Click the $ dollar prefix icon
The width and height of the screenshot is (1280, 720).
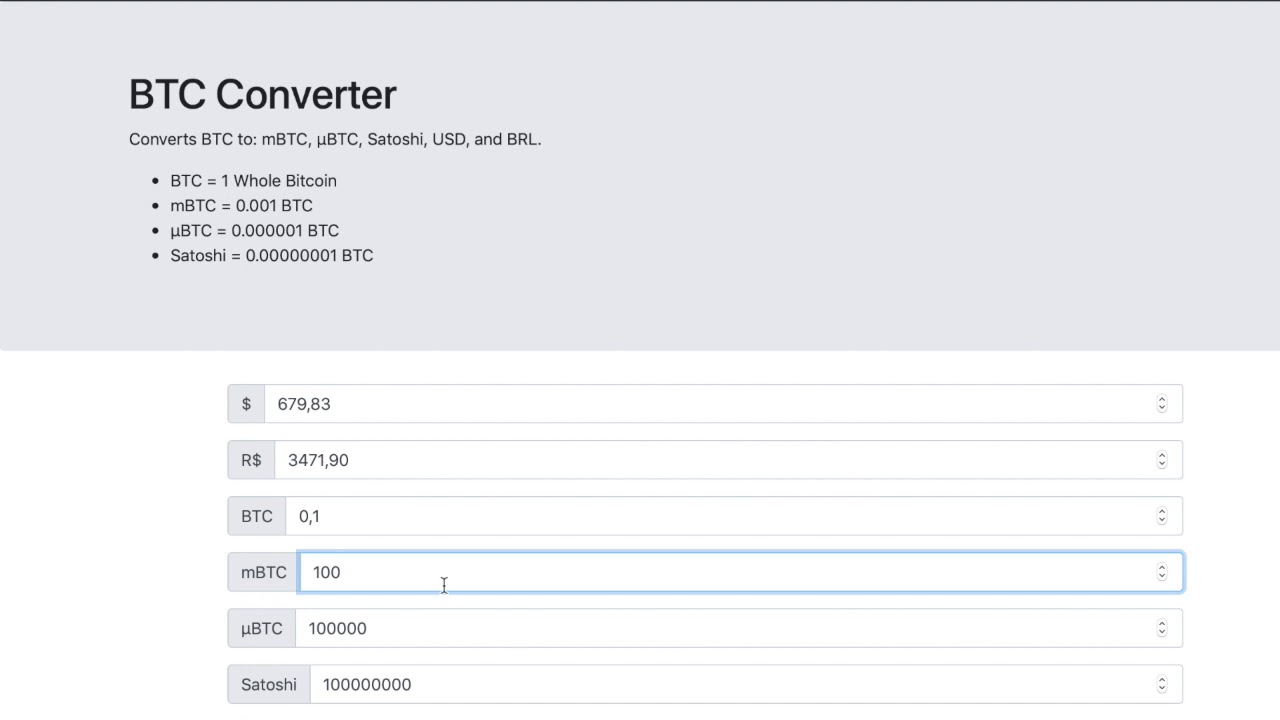coord(246,404)
